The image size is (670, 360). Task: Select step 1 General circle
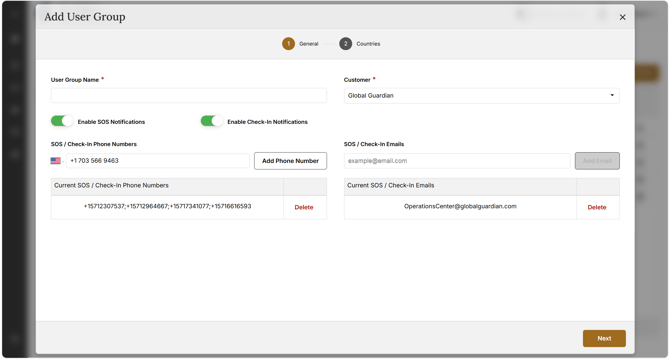tap(288, 44)
